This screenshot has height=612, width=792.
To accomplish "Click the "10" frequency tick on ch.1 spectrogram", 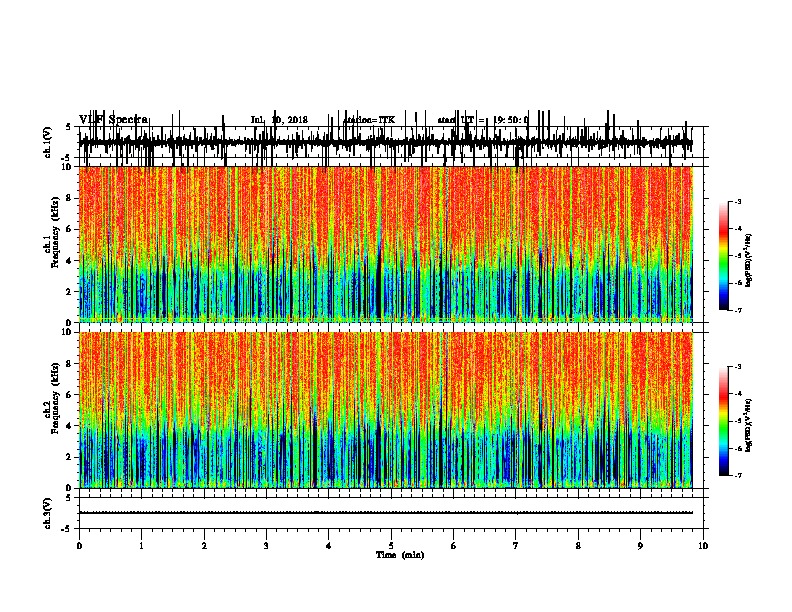I will tap(67, 167).
